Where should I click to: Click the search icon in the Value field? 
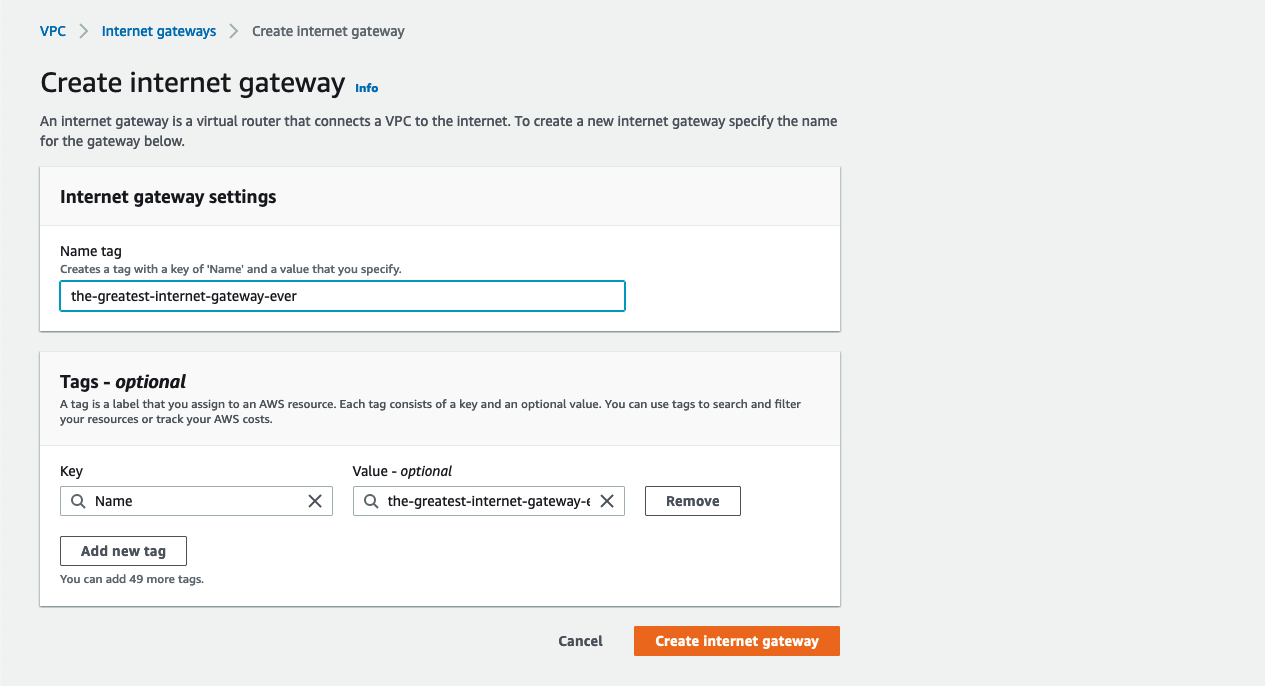[371, 501]
